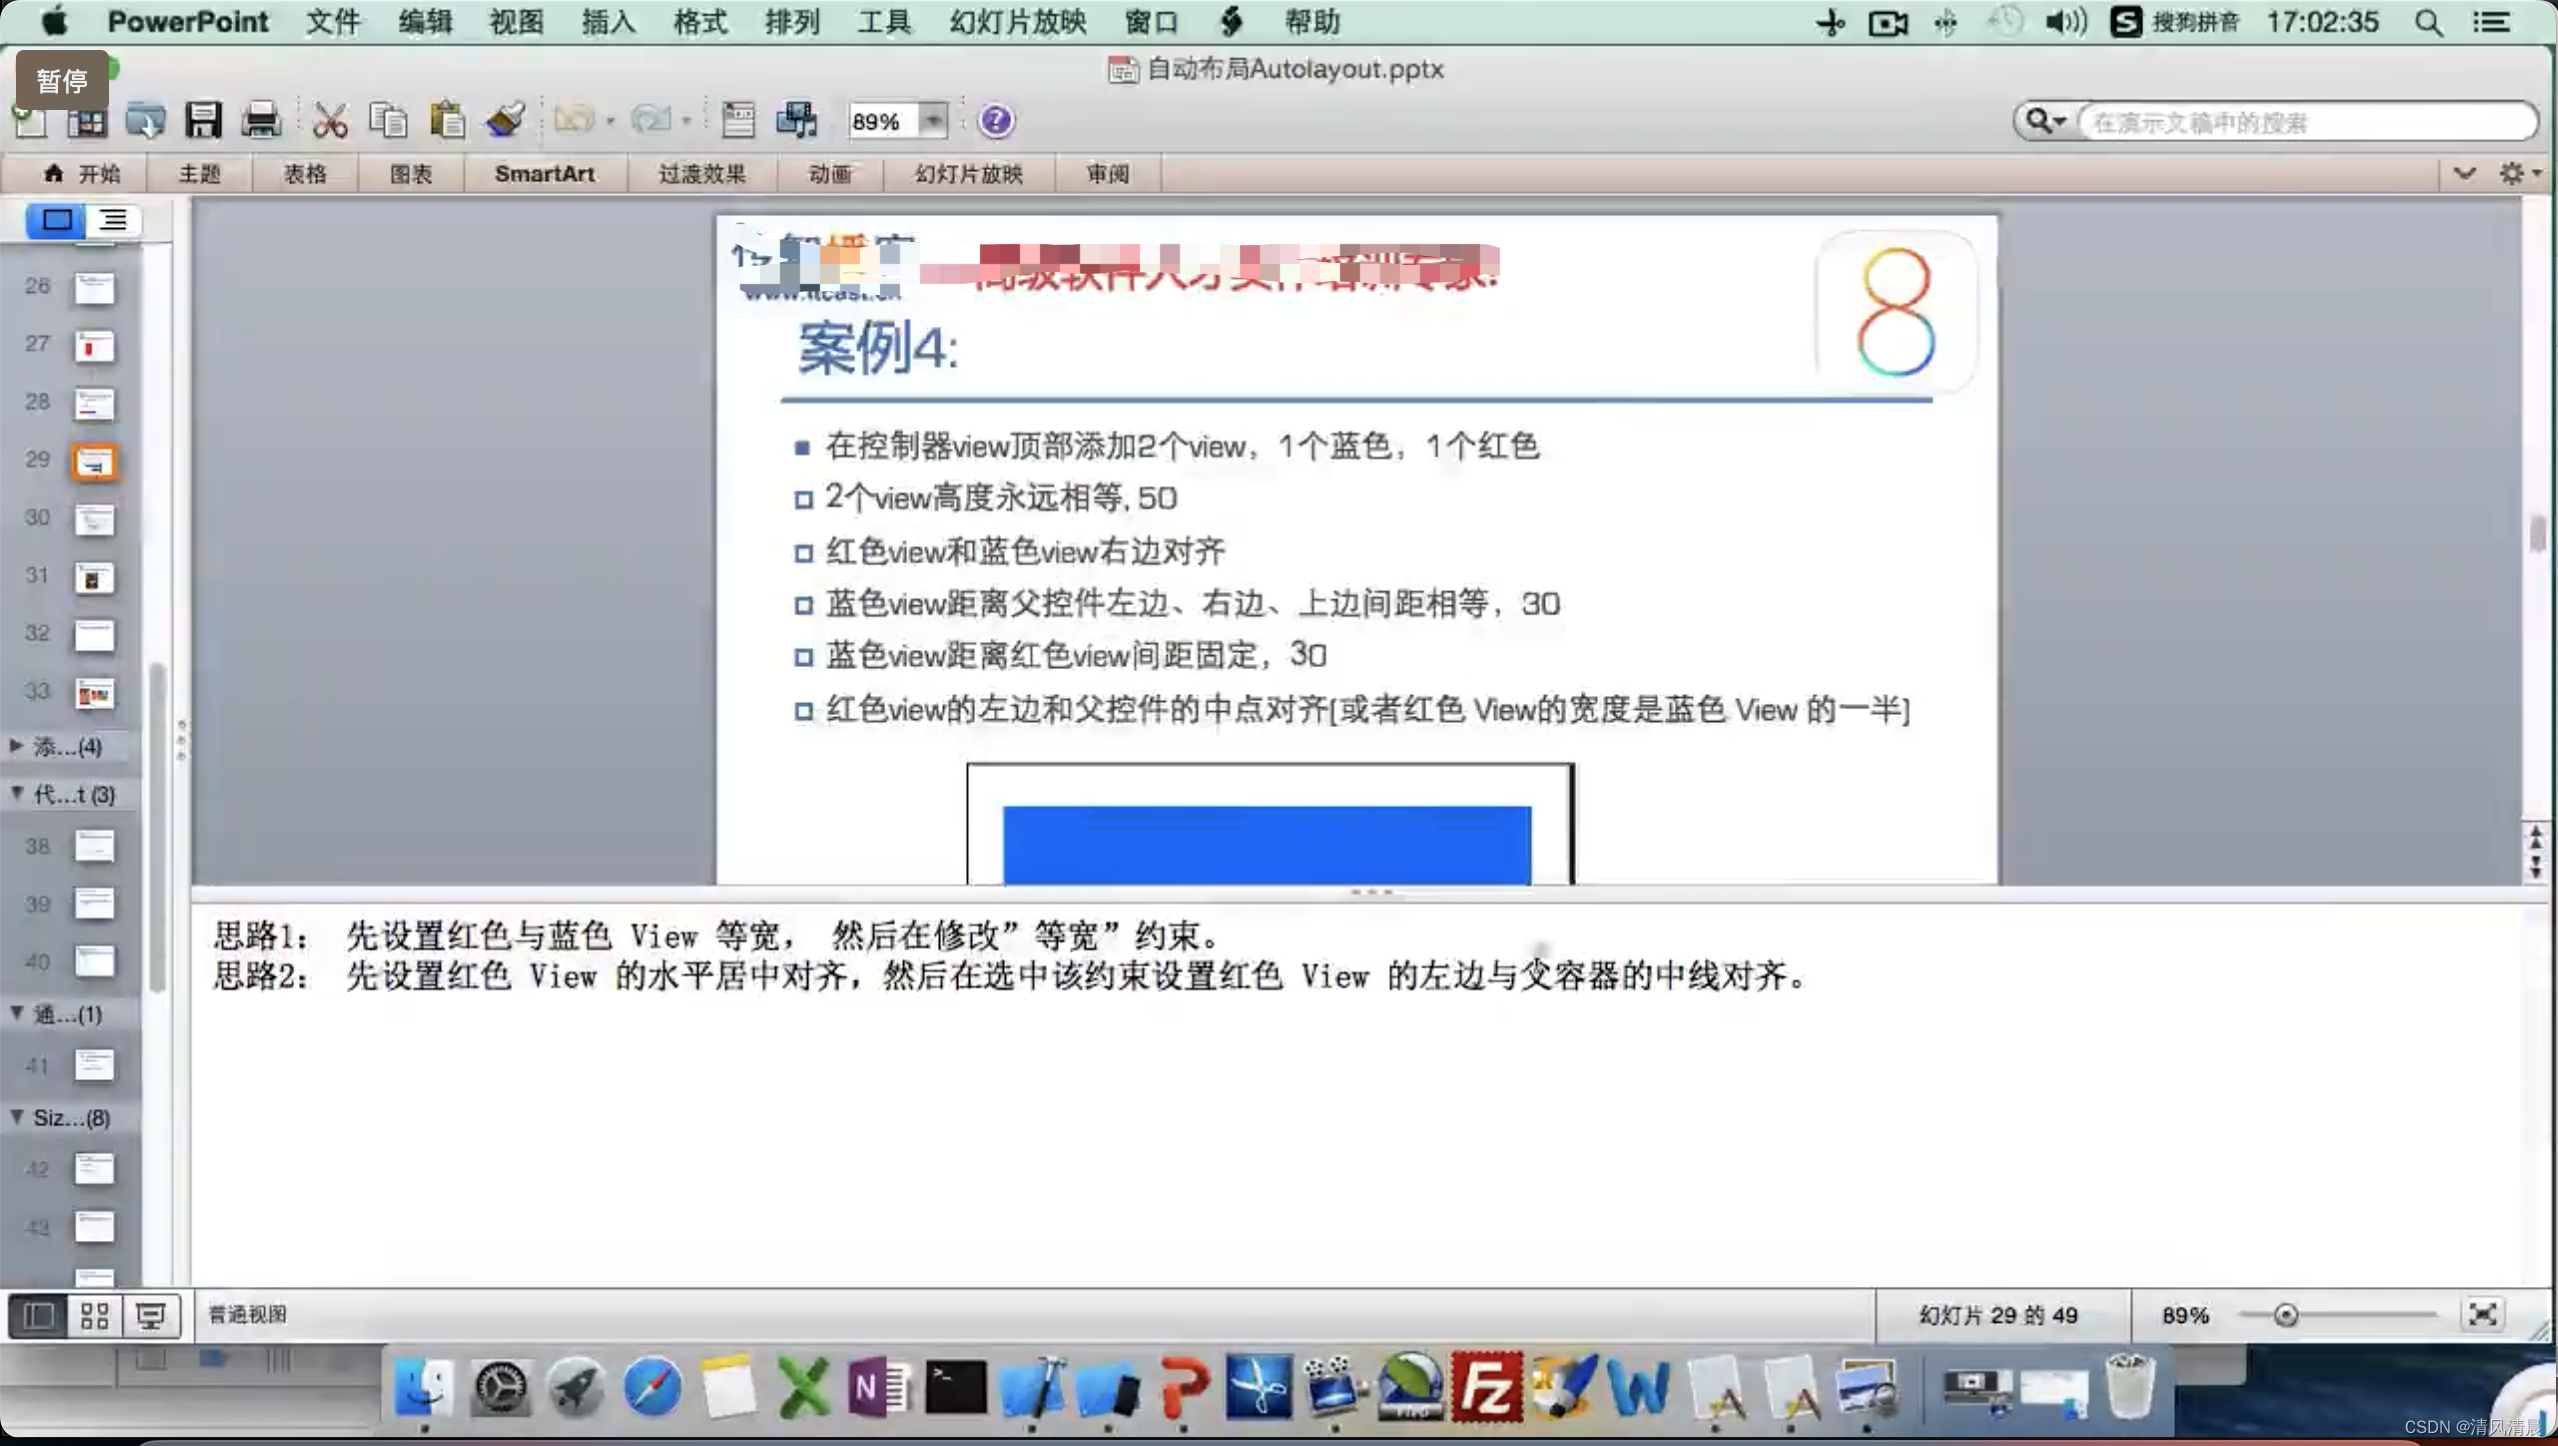
Task: Click the fit-slide-to-window button
Action: 2482,1315
